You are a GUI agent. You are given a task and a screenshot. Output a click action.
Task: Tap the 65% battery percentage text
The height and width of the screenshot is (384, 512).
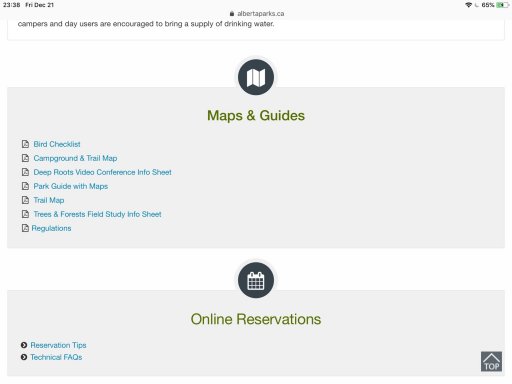(x=488, y=5)
